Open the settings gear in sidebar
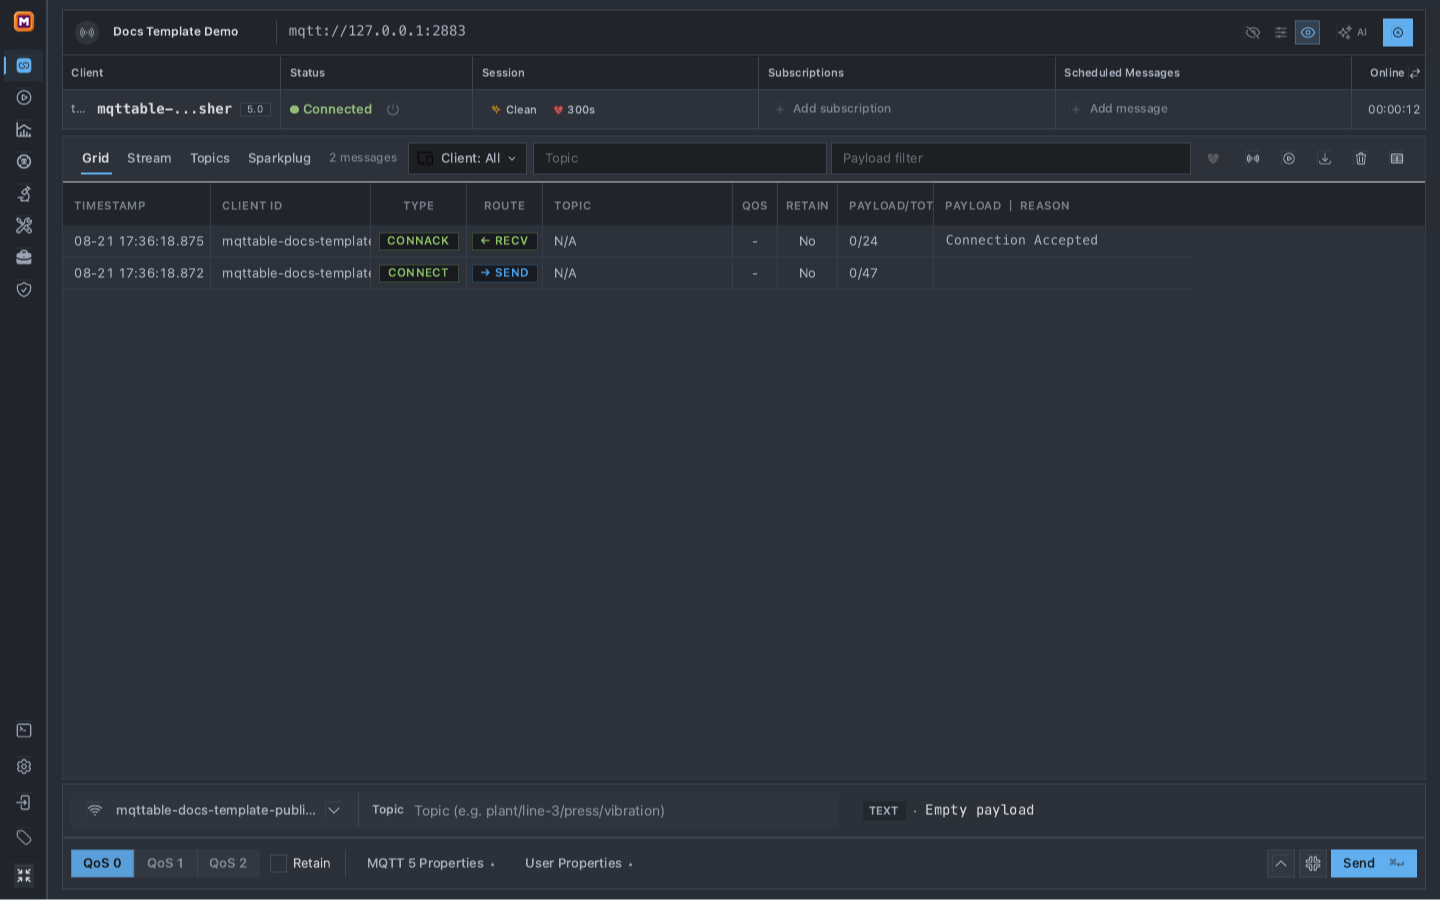Viewport: 1440px width, 900px height. (x=24, y=767)
